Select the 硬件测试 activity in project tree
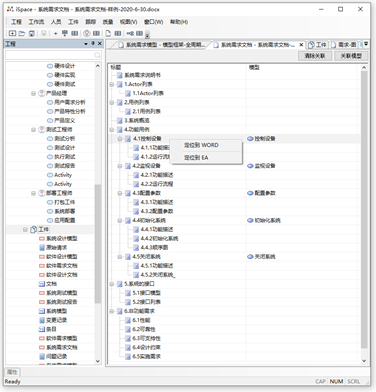The height and width of the screenshot is (392, 376). click(61, 84)
